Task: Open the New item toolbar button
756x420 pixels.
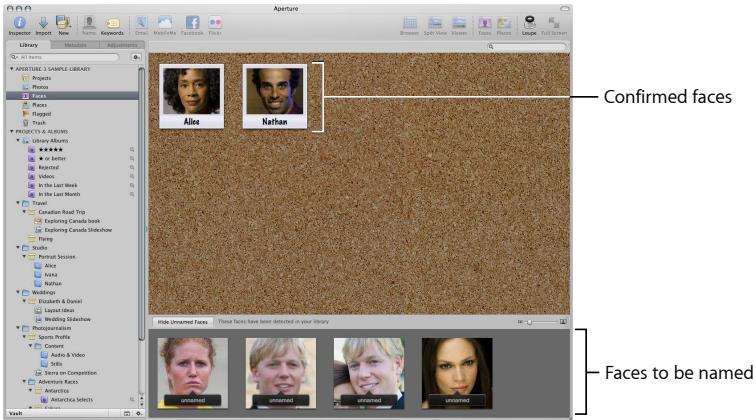Action: click(x=64, y=26)
